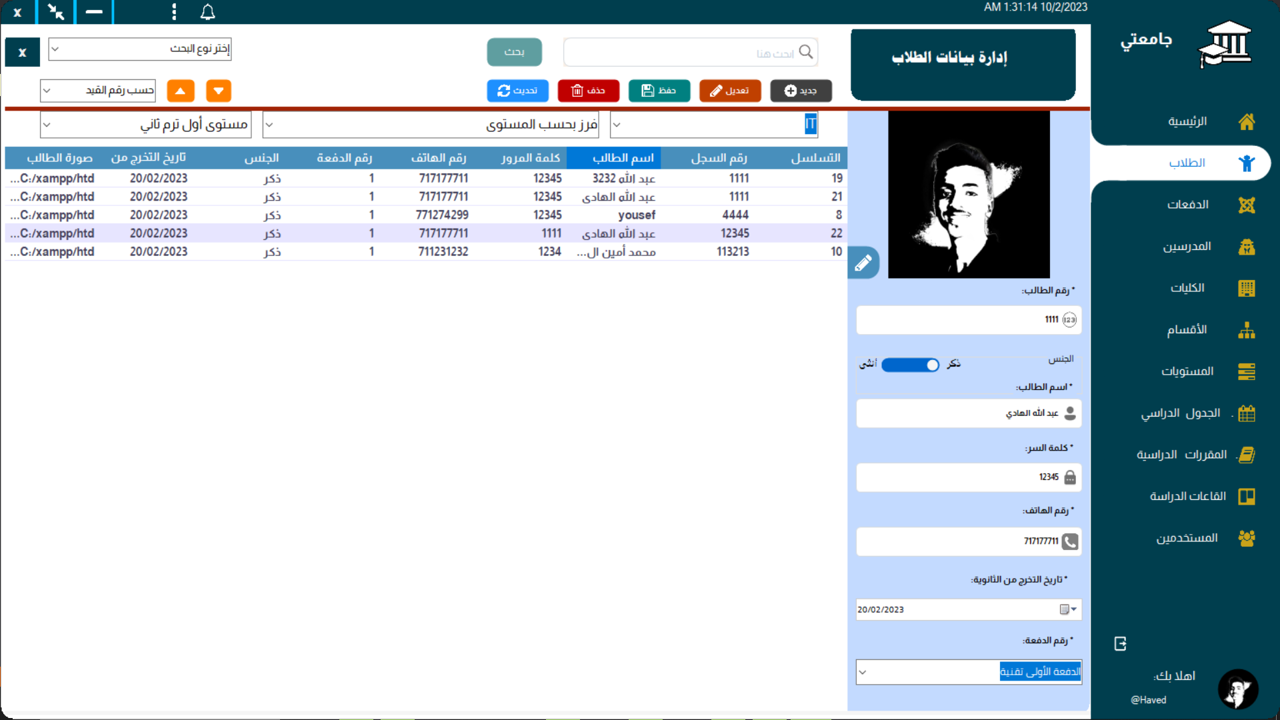Open the batch number dropdown
Image resolution: width=1280 pixels, height=720 pixels.
click(x=968, y=672)
